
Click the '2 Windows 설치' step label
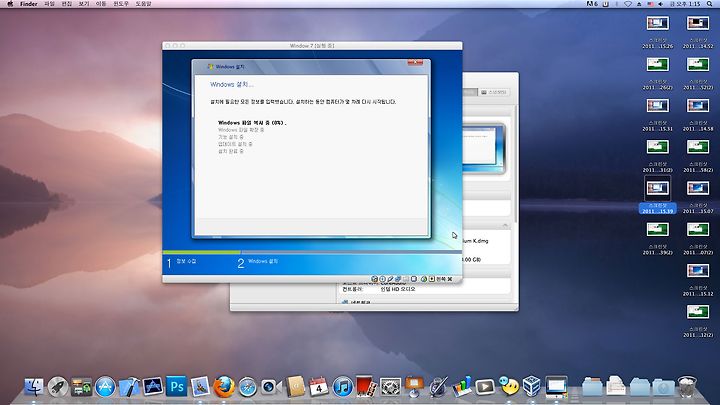point(258,262)
